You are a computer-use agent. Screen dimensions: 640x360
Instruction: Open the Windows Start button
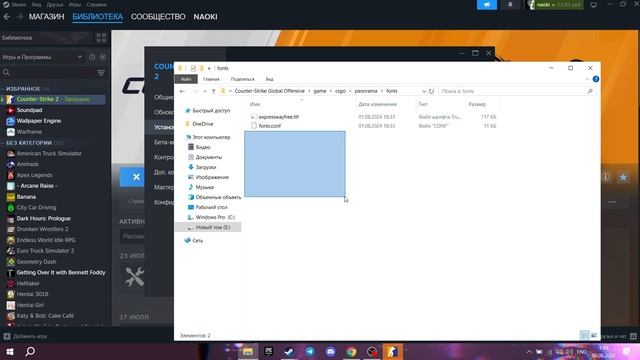pyautogui.click(x=9, y=351)
